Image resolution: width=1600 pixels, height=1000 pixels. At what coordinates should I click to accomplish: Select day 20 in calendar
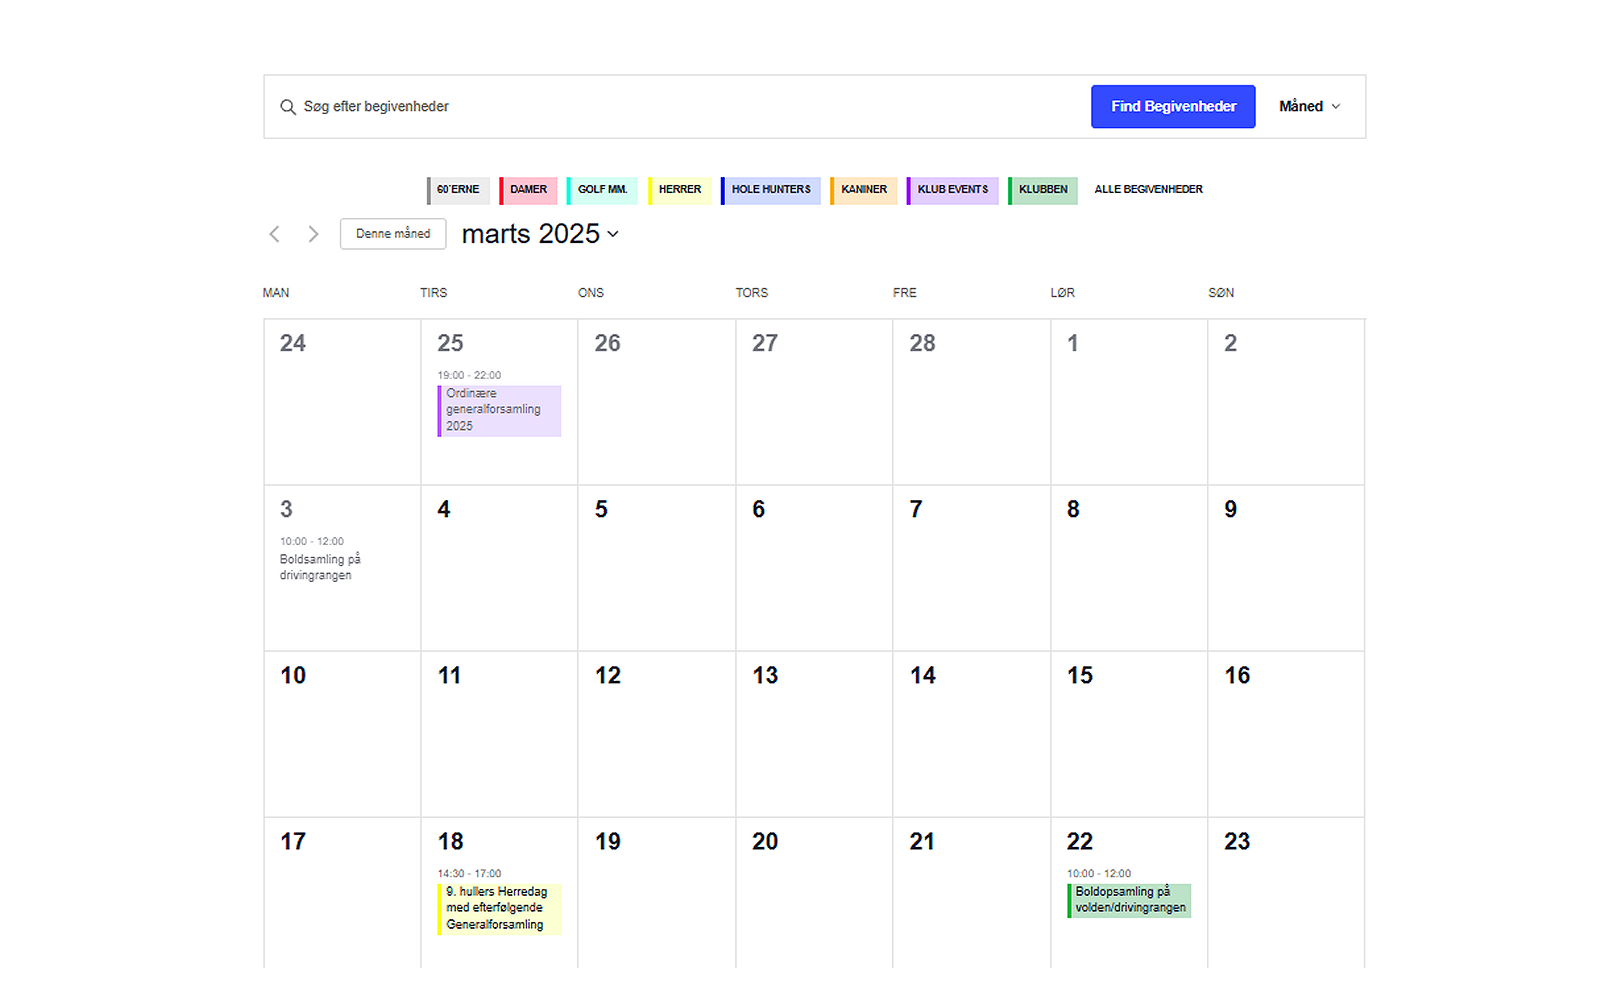pos(765,842)
